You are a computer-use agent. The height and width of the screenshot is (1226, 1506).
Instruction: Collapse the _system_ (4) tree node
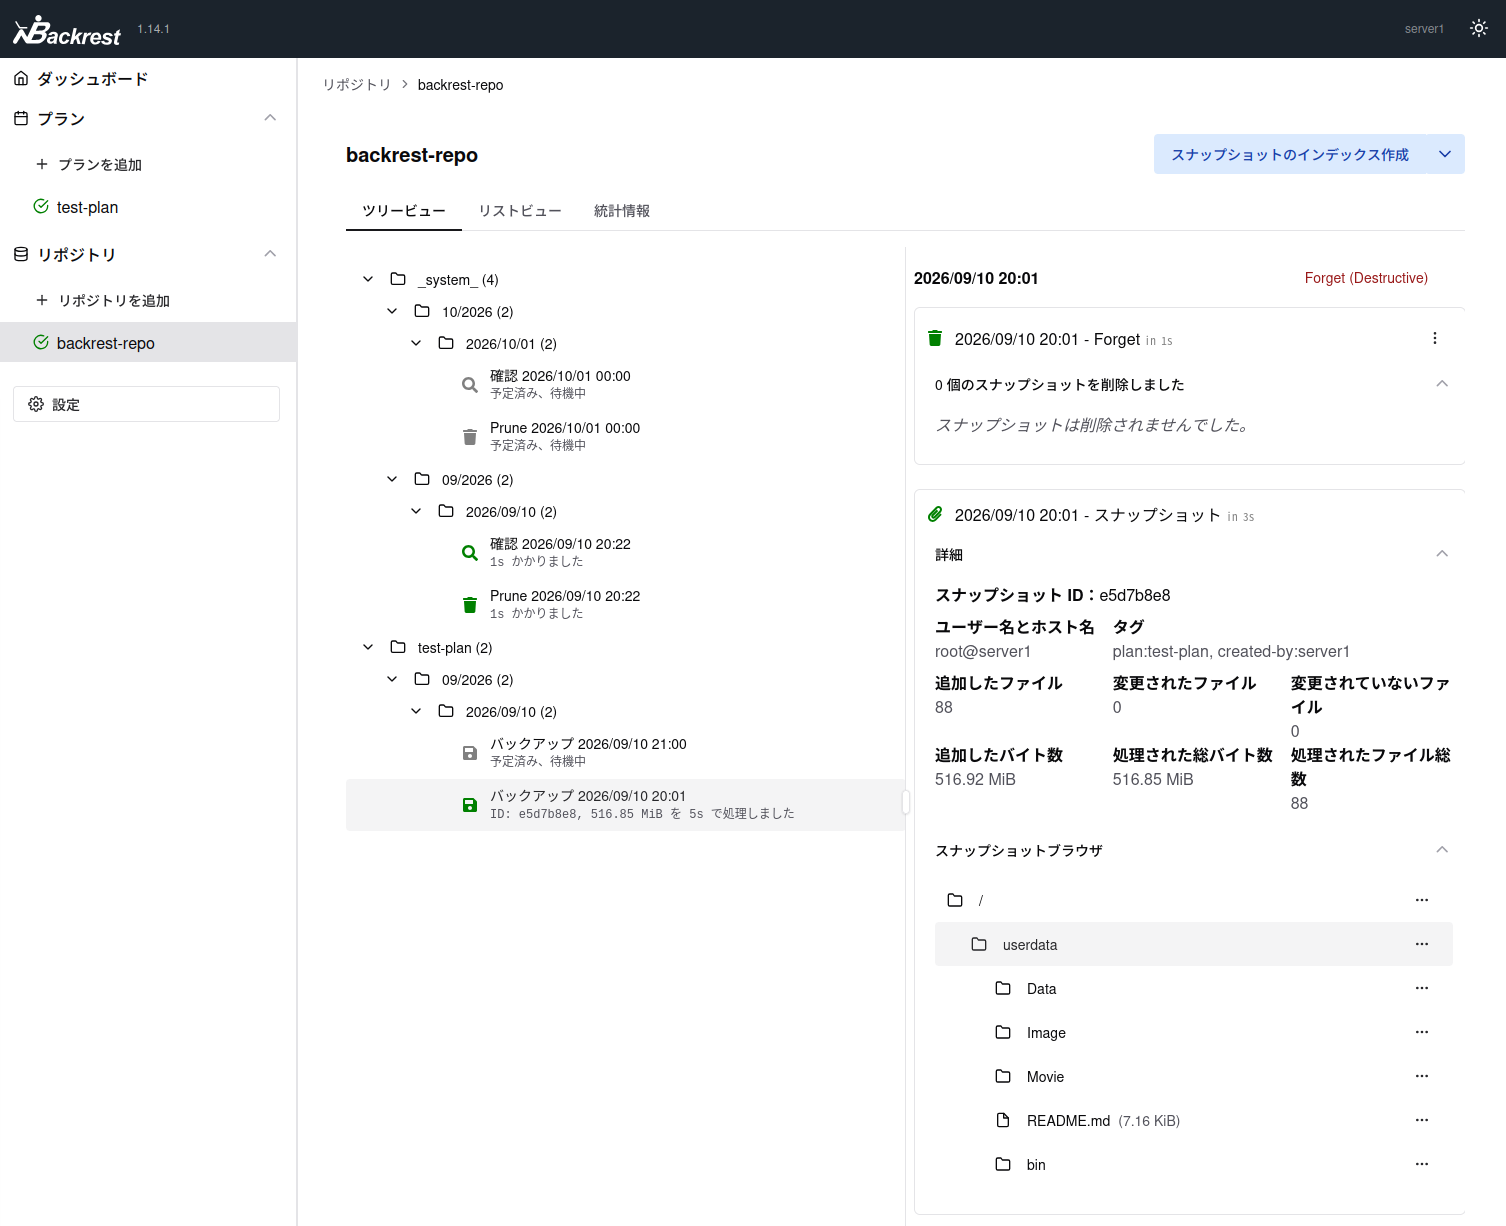click(368, 279)
